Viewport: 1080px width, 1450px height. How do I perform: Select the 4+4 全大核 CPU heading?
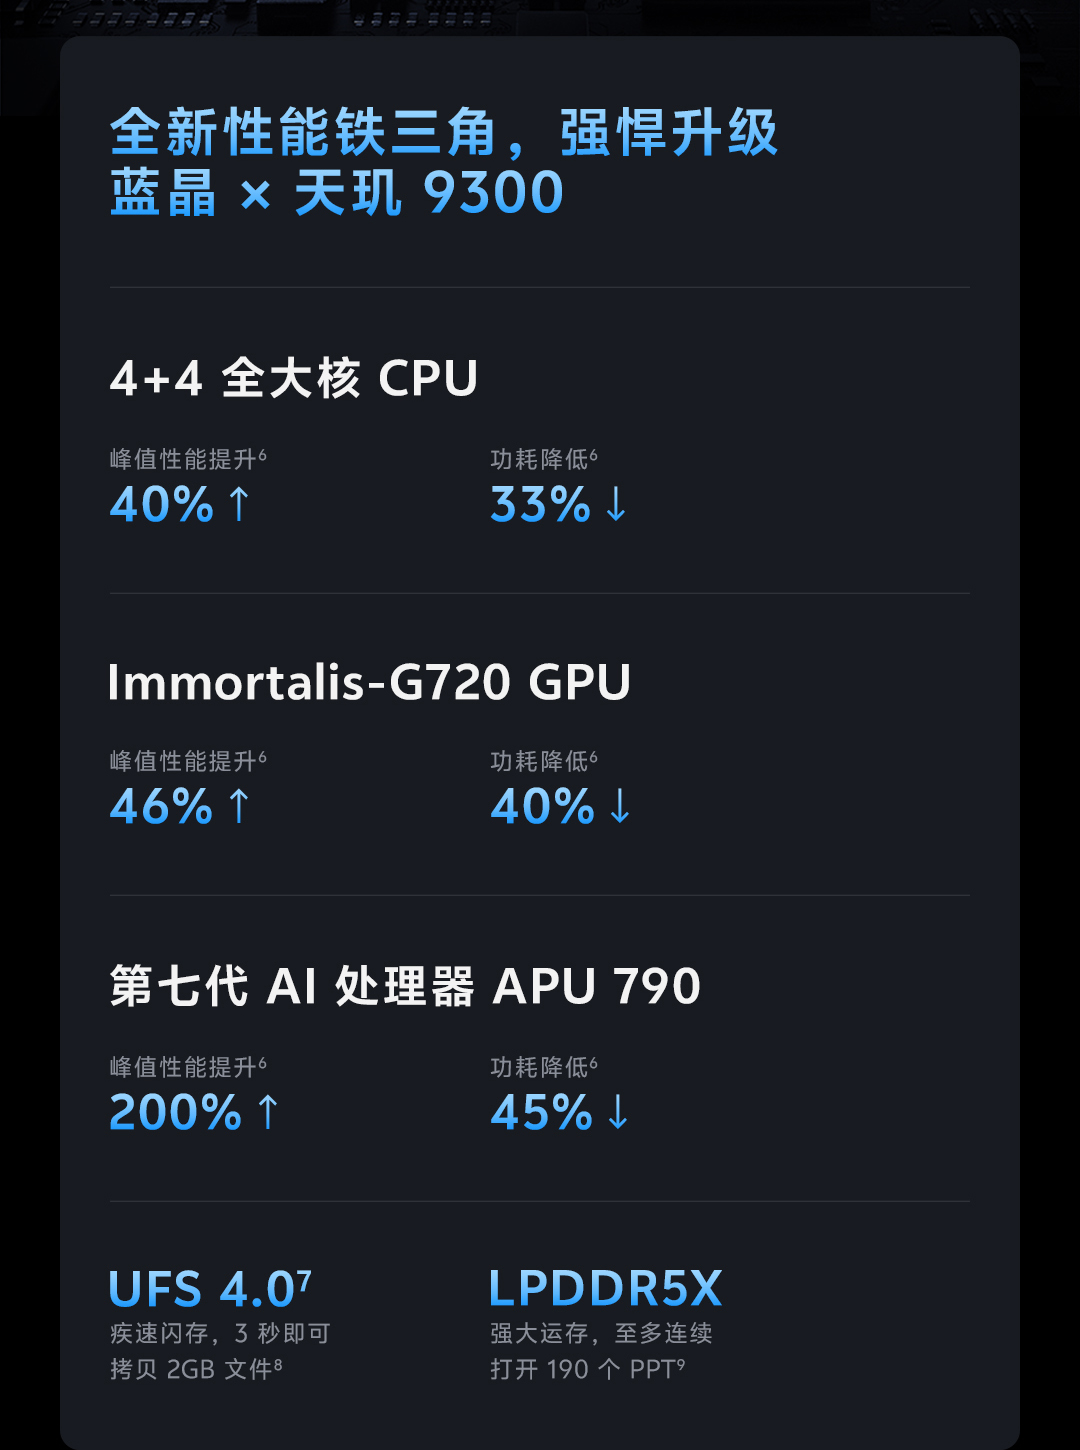[x=294, y=379]
